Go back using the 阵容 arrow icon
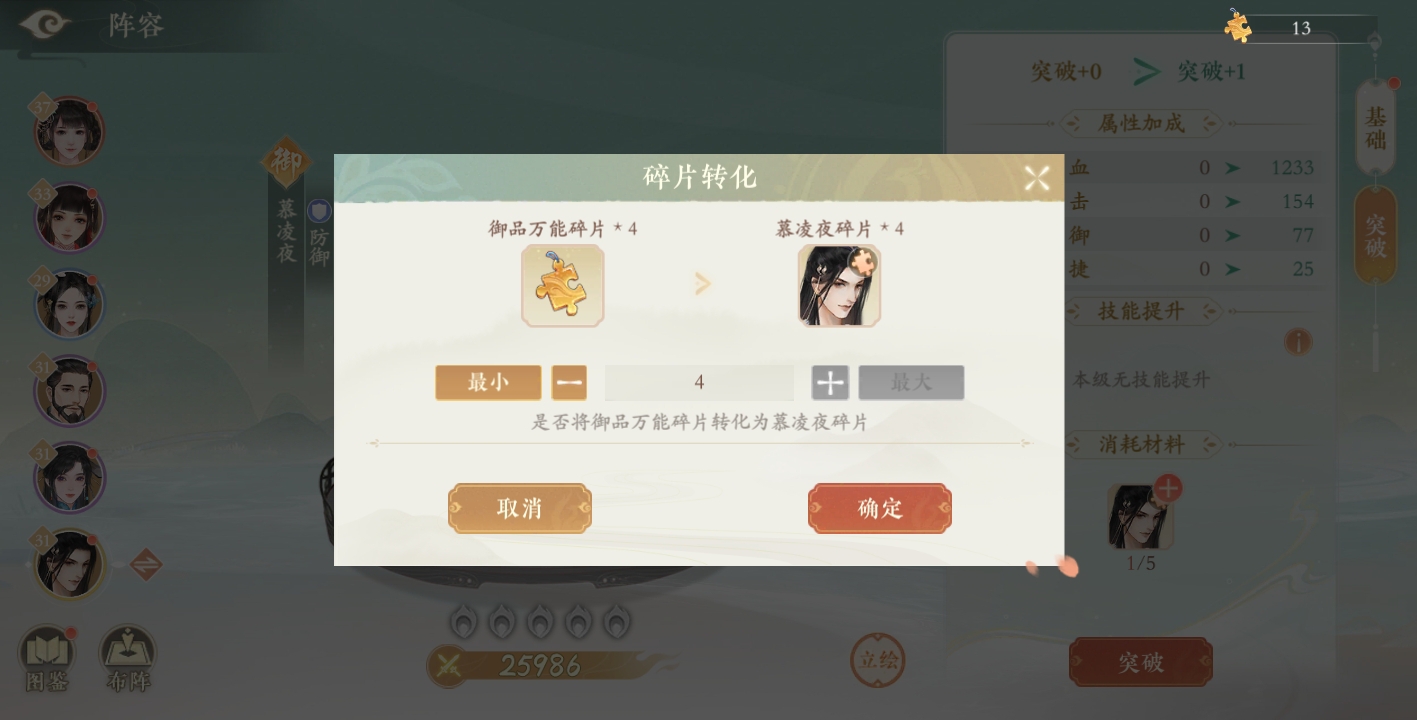 (x=44, y=24)
